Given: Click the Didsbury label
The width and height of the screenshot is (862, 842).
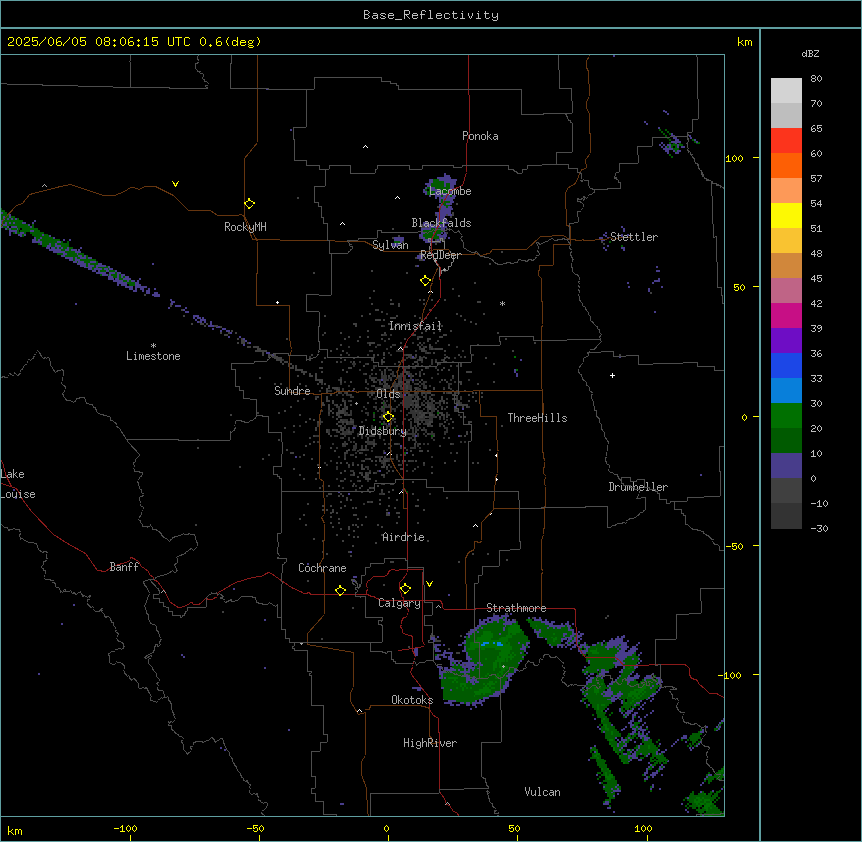Looking at the screenshot, I should coord(383,431).
